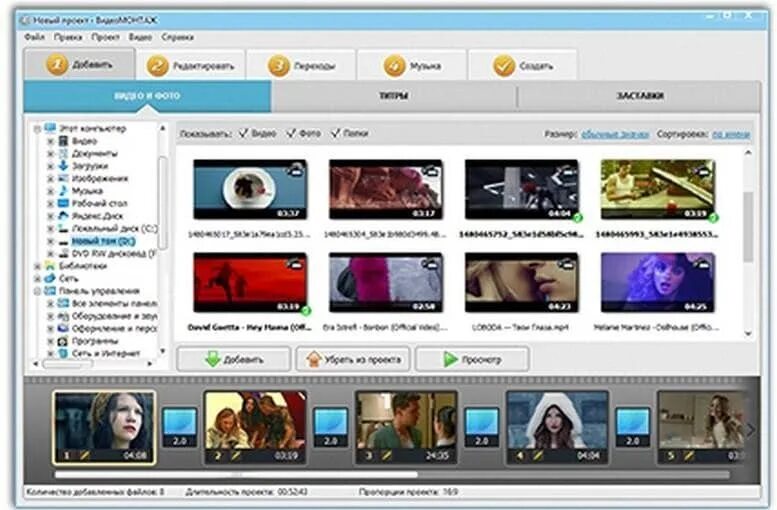Click transition icon between clips 3 and 4
This screenshot has width=777, height=510.
tap(482, 428)
